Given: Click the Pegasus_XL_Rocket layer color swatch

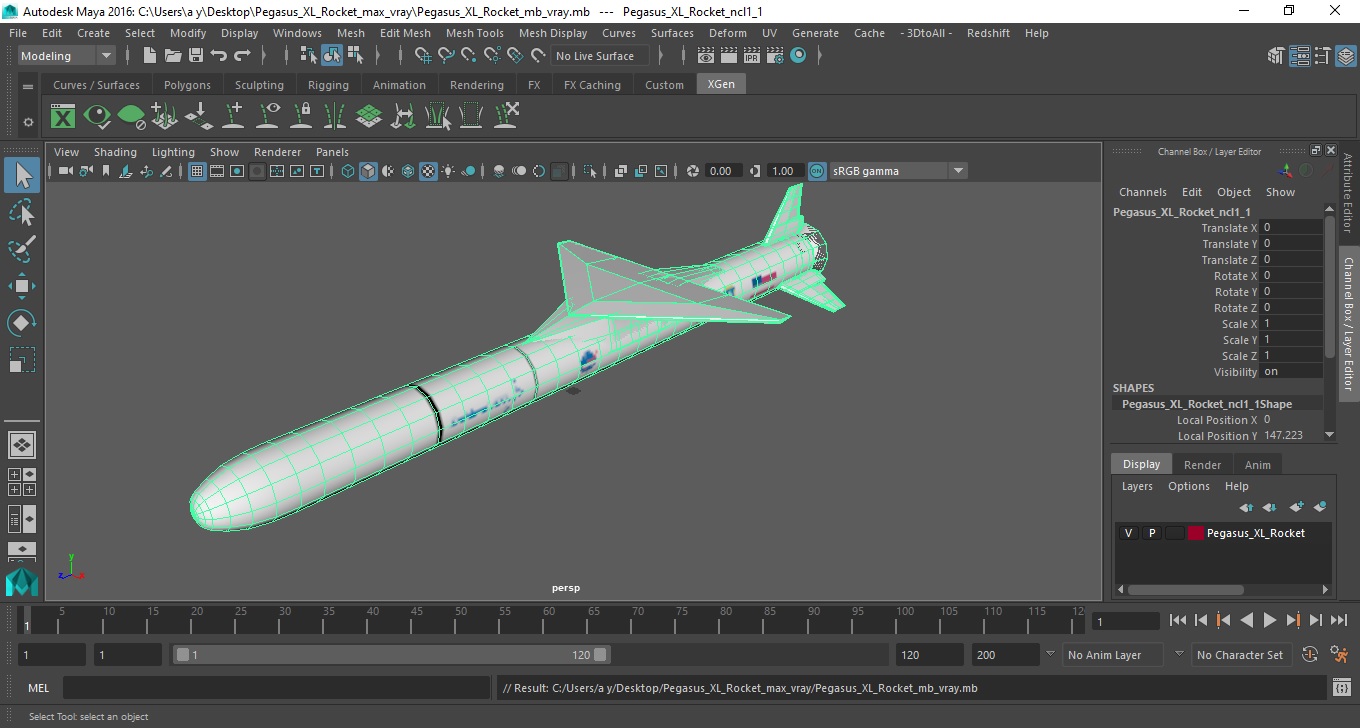Looking at the screenshot, I should (x=1196, y=533).
